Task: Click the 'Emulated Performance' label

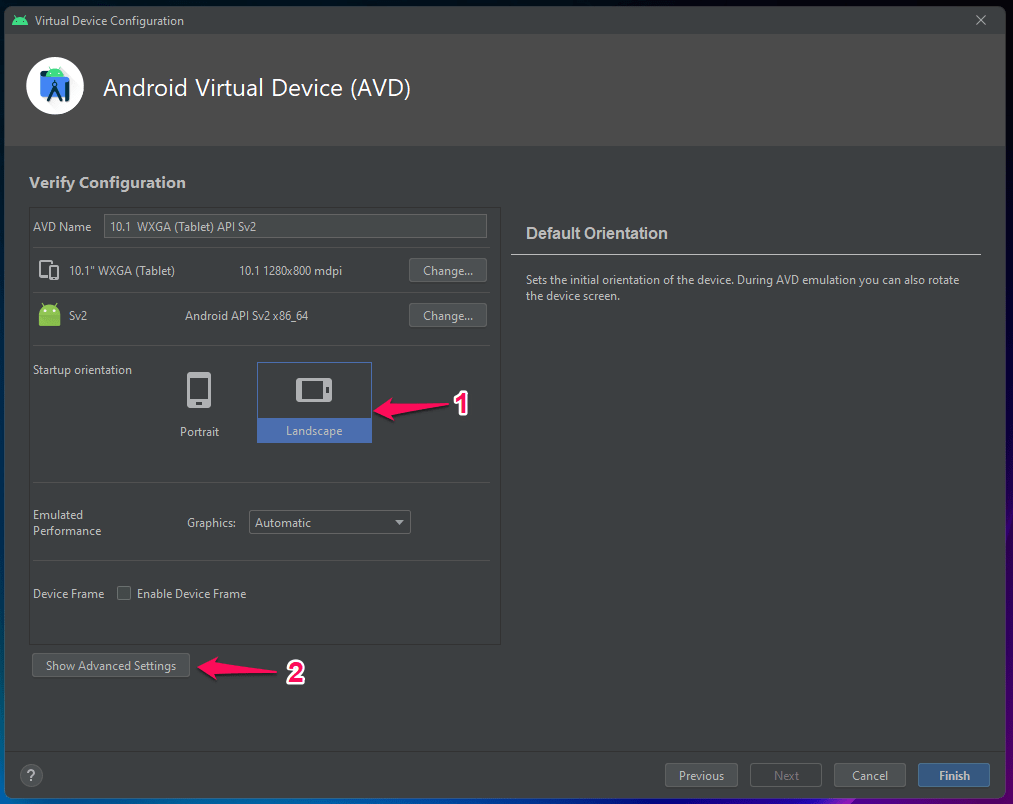Action: [67, 522]
